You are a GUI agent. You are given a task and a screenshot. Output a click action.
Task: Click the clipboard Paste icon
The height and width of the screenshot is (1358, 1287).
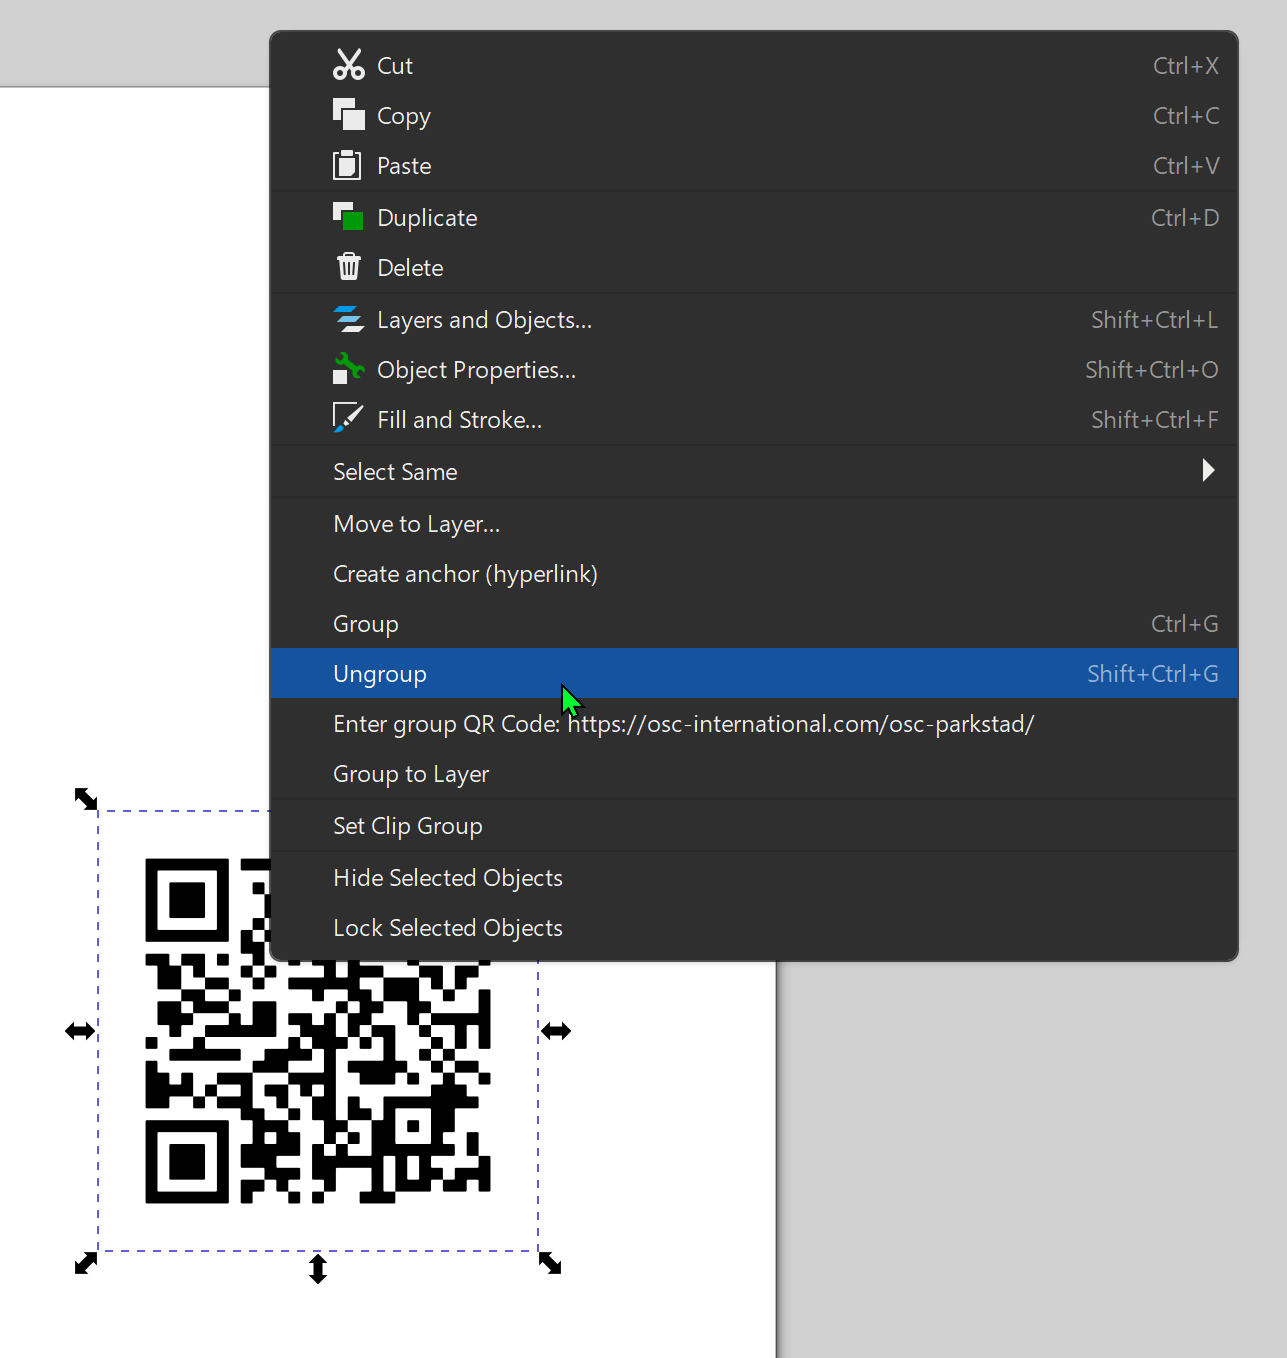(348, 164)
